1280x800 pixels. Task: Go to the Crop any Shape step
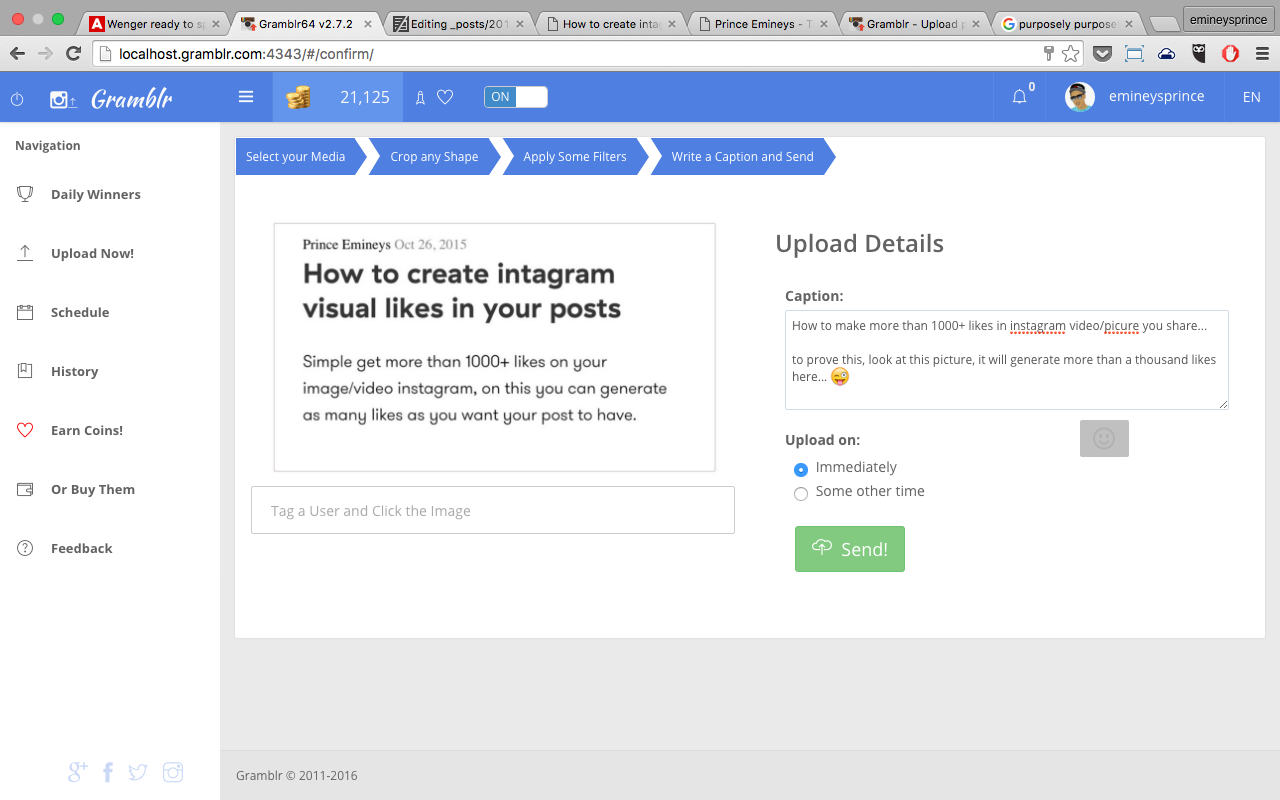coord(434,156)
